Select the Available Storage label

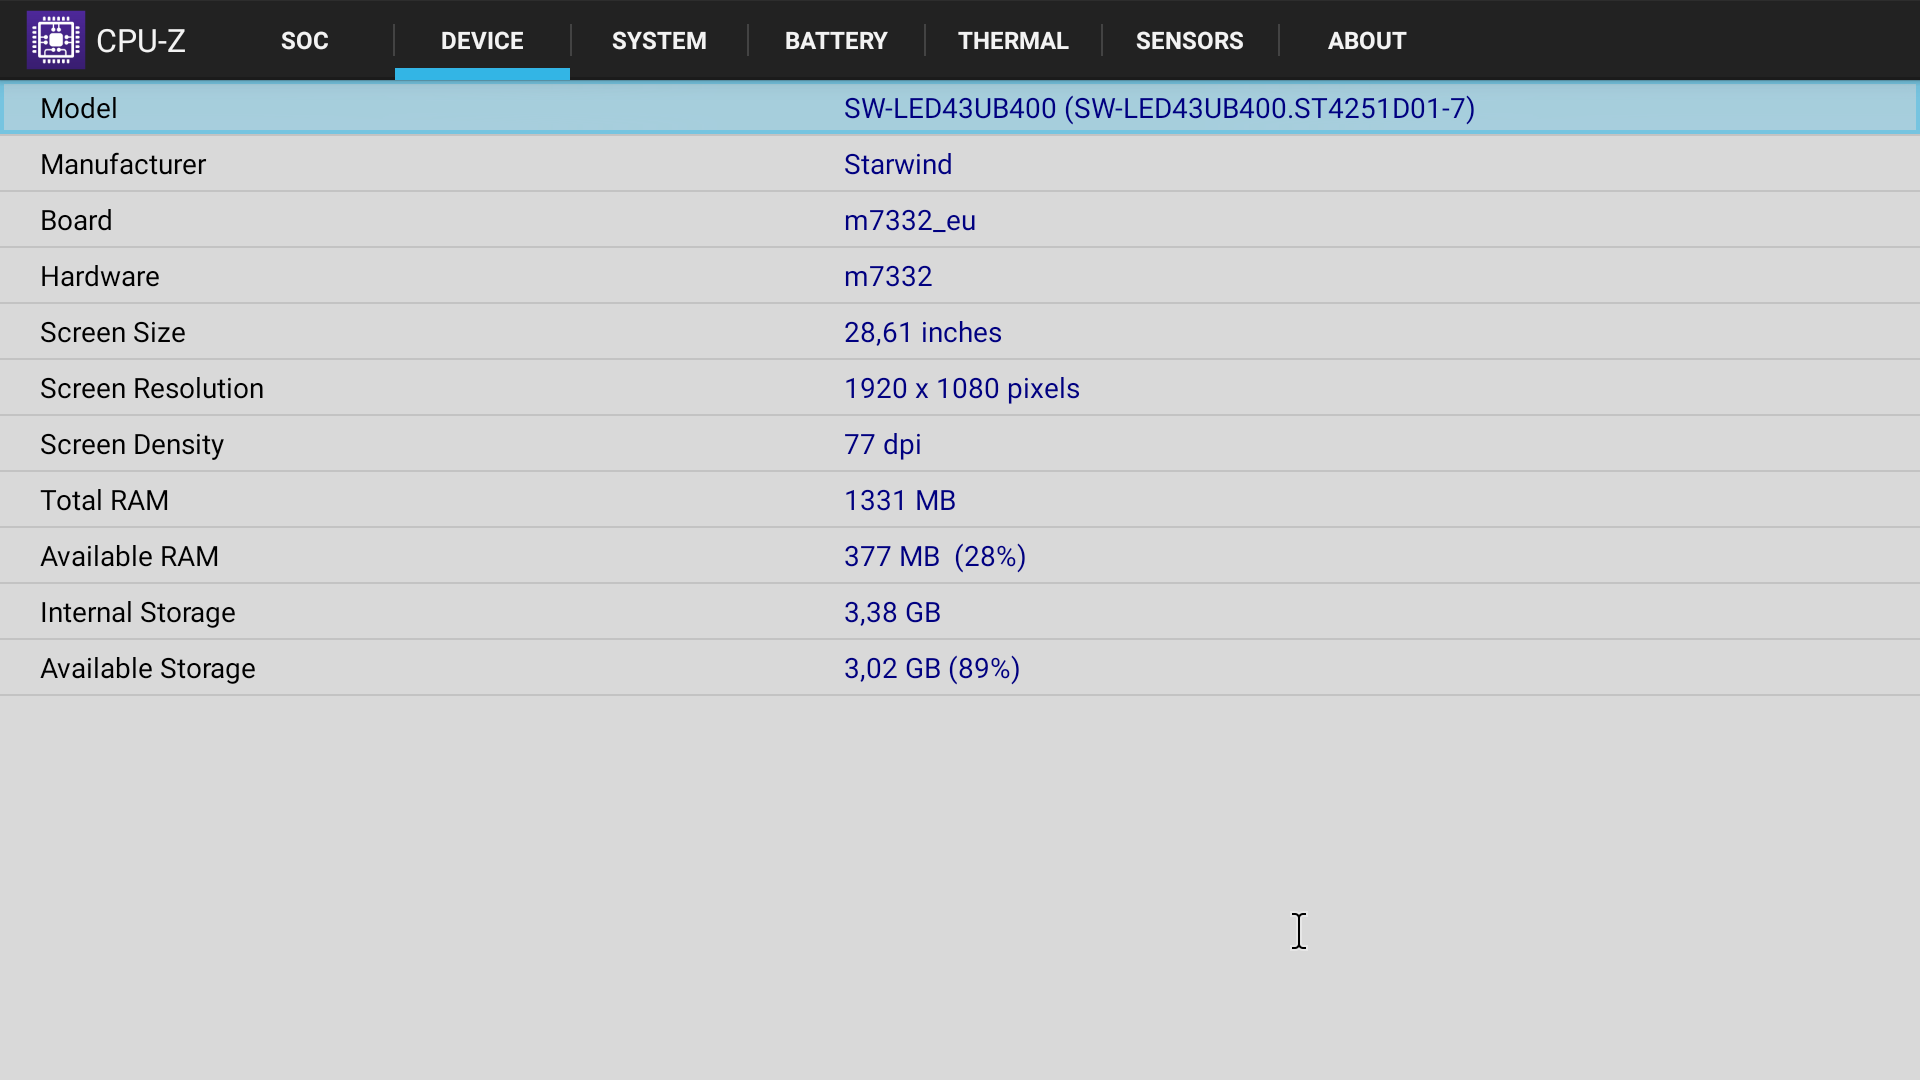148,668
